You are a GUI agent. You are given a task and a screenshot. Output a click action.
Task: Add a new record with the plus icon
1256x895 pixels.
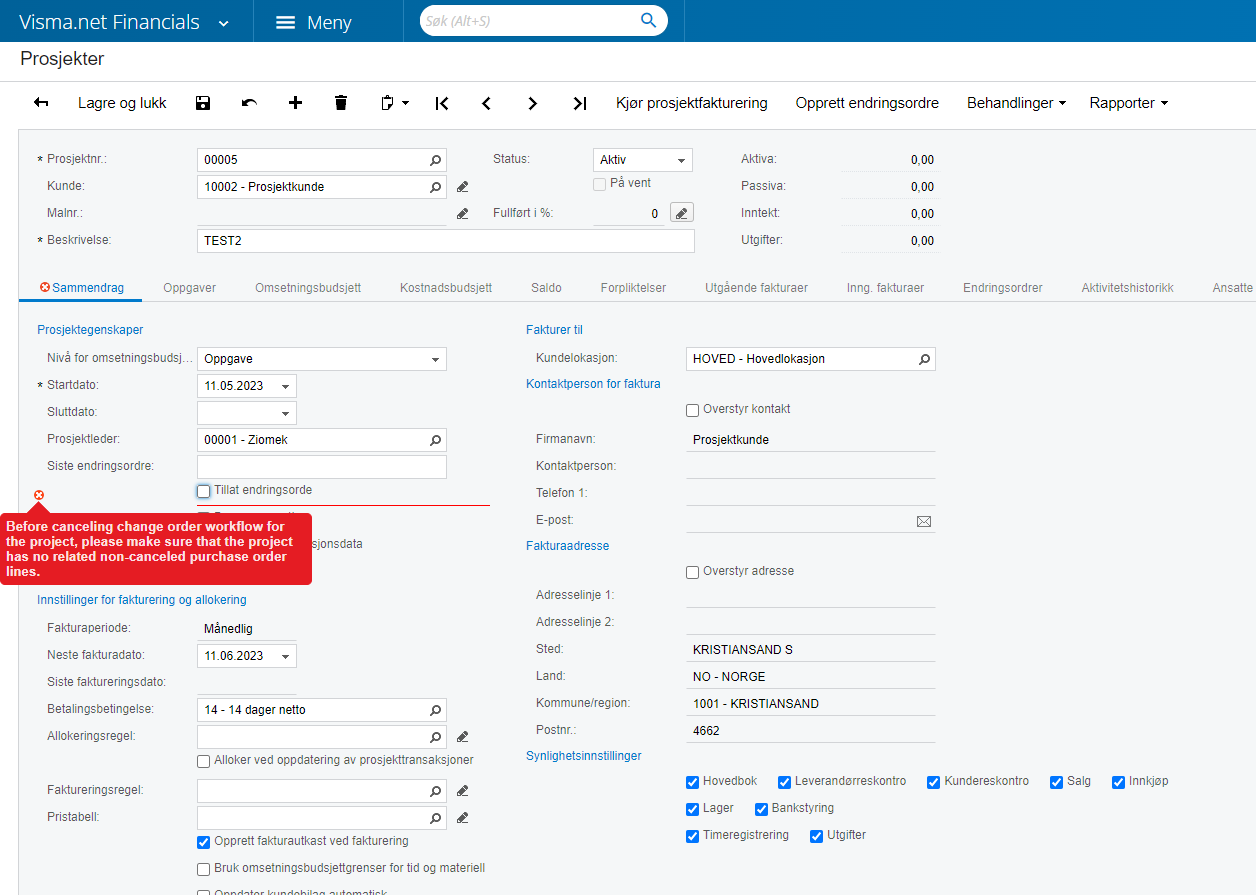(295, 102)
